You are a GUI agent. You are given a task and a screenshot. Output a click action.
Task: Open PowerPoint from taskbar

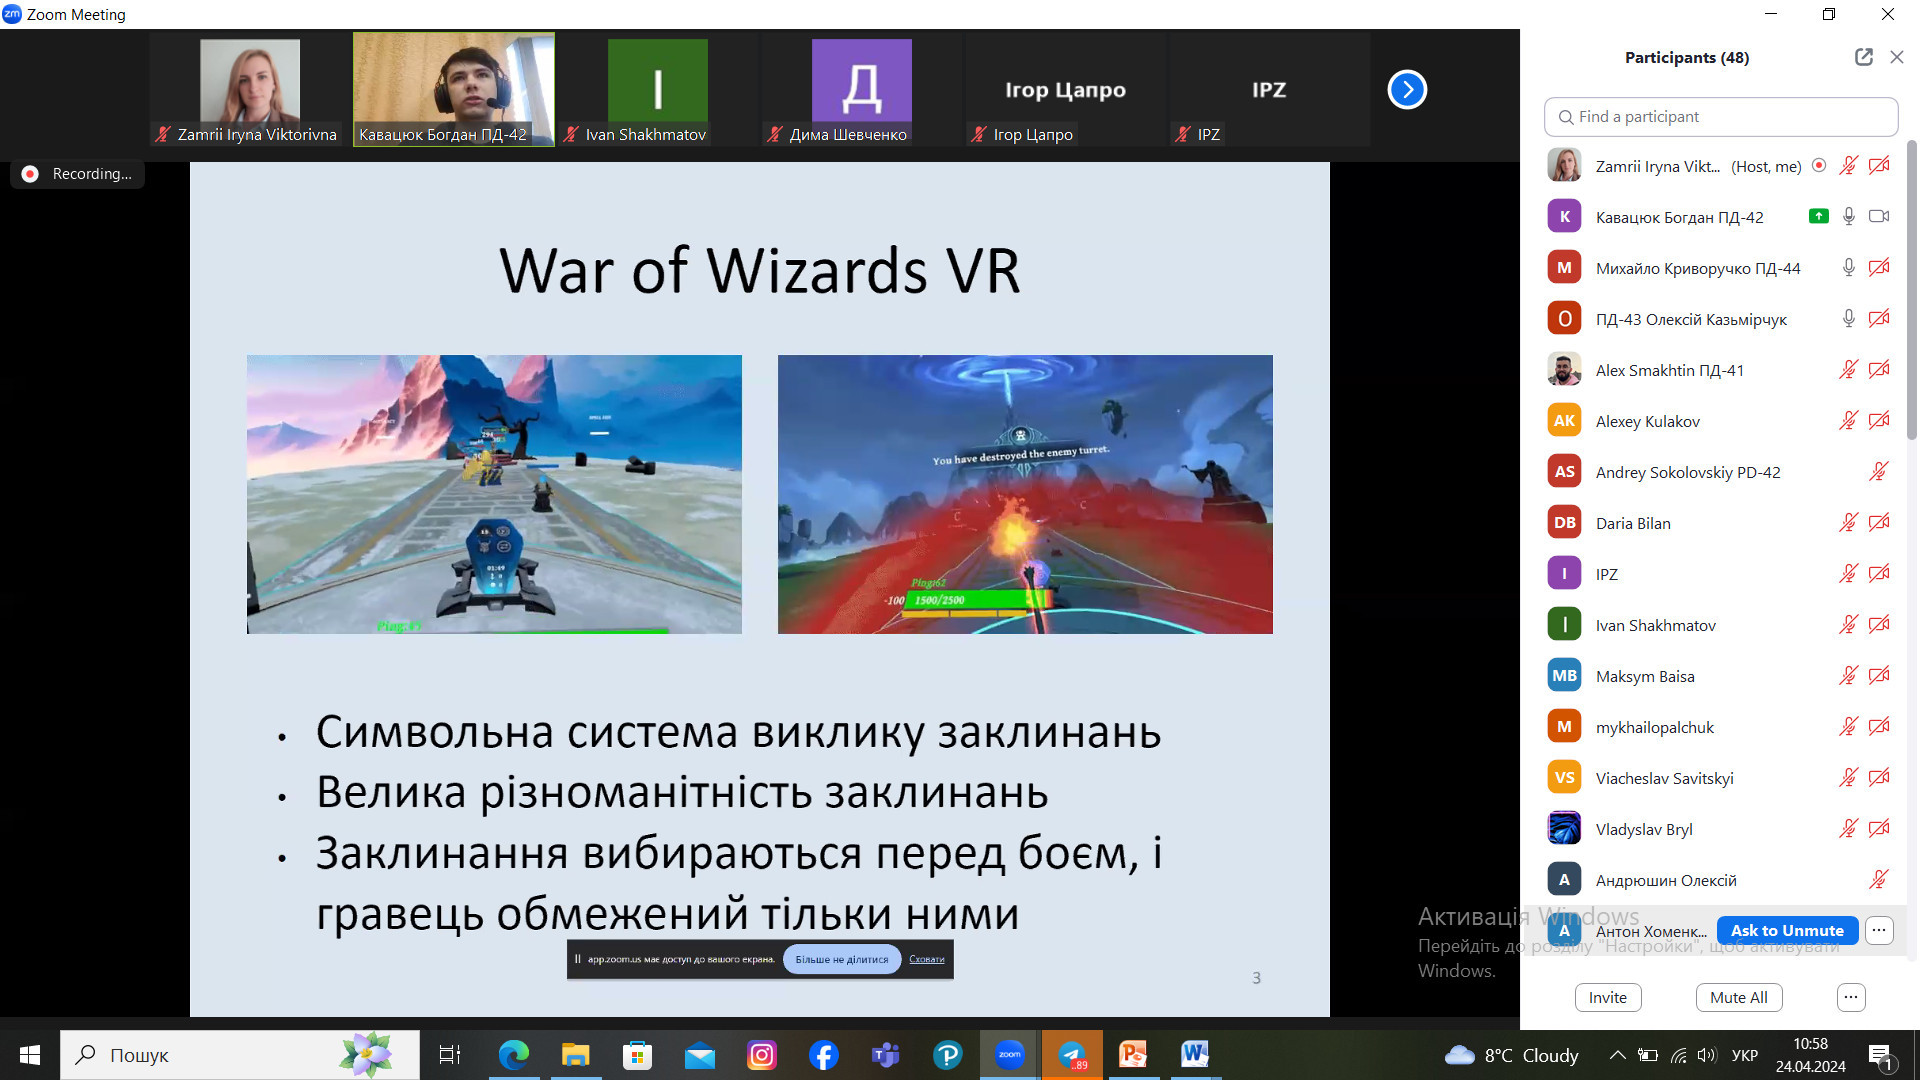click(1133, 1055)
